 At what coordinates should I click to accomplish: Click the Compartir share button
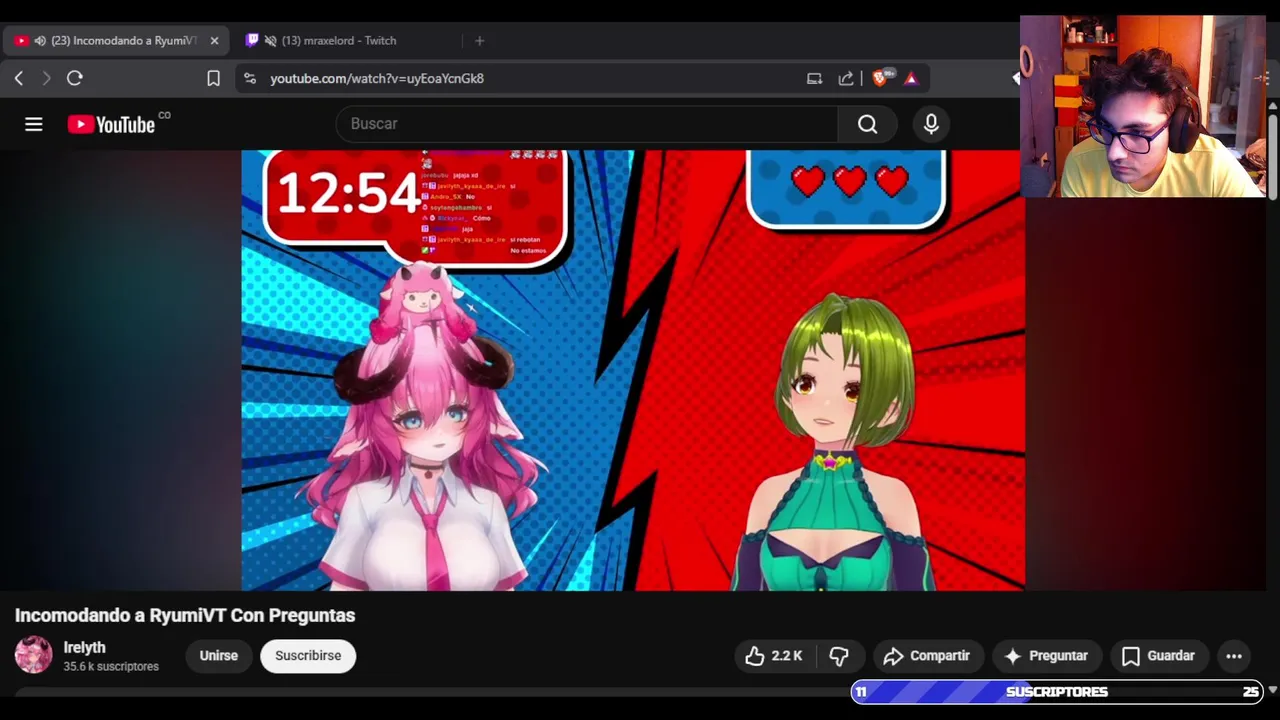tap(927, 656)
